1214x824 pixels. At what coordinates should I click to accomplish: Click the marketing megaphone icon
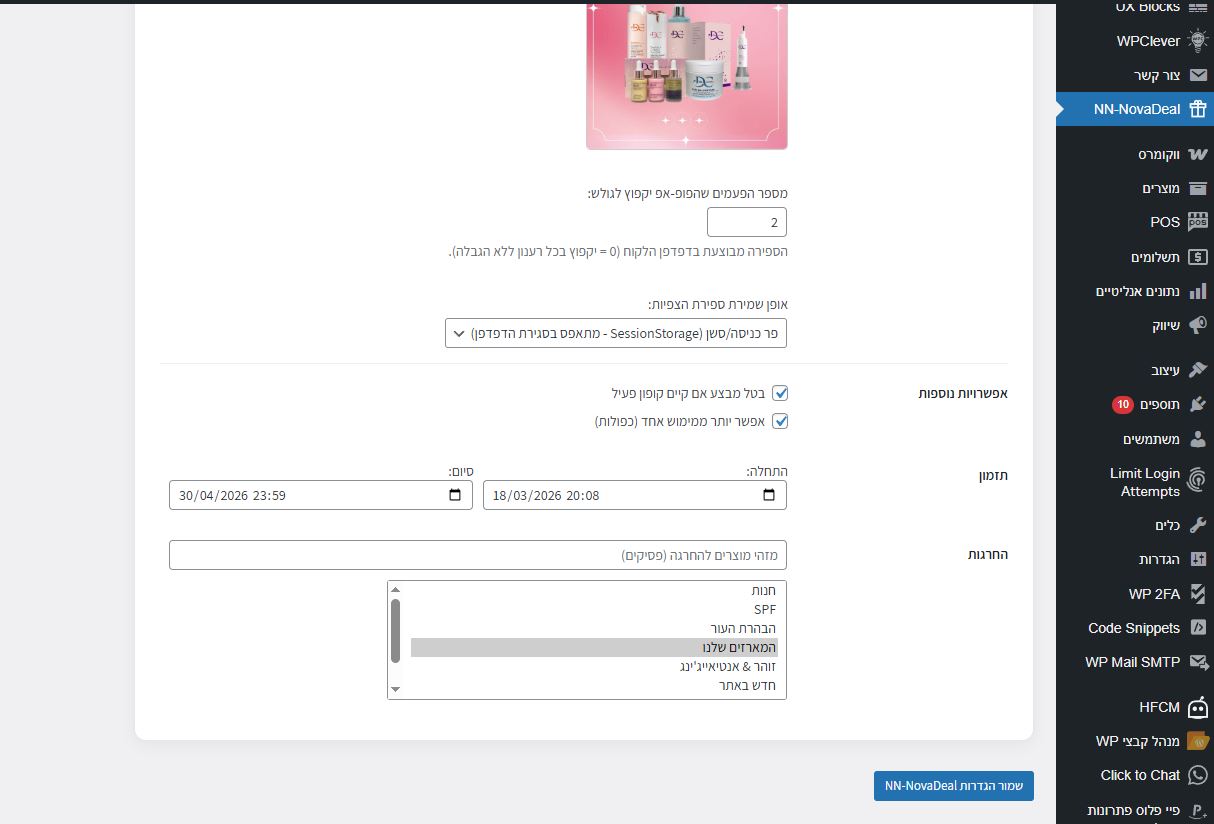click(x=1197, y=325)
